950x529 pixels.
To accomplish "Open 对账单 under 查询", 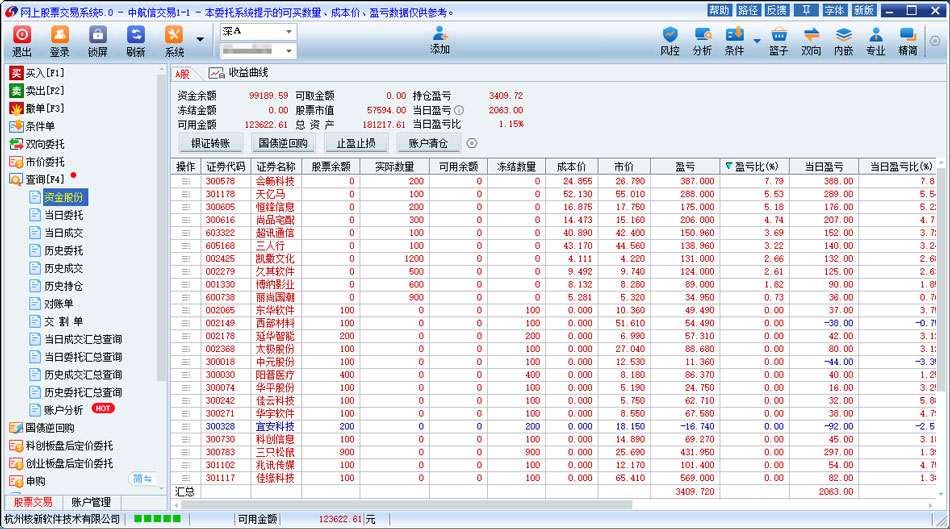I will [x=51, y=304].
